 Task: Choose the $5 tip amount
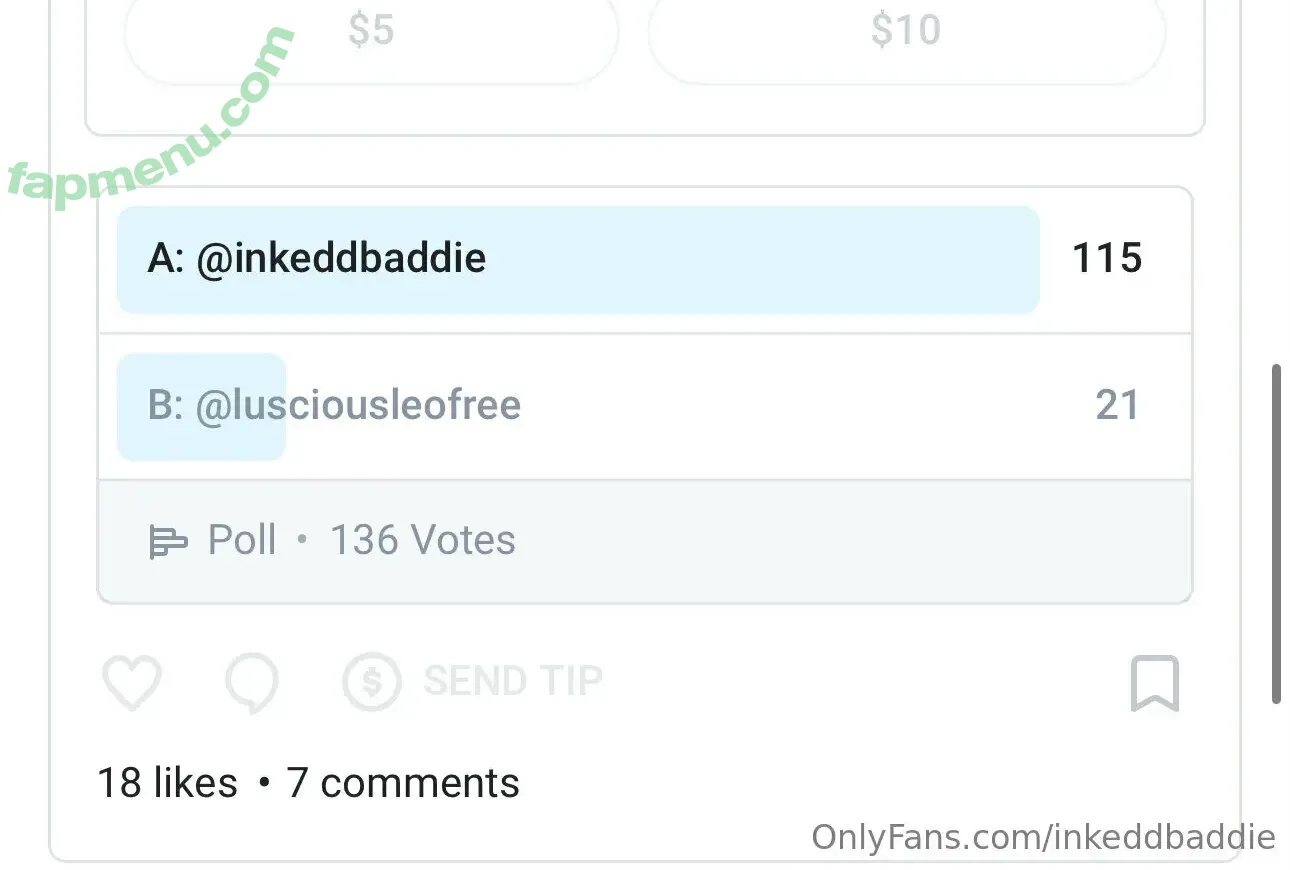pos(371,31)
